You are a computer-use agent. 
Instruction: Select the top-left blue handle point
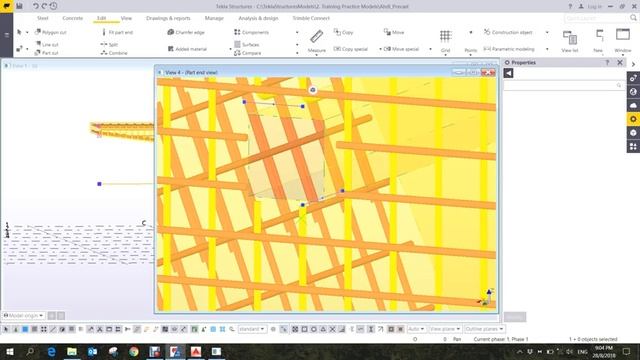244,102
